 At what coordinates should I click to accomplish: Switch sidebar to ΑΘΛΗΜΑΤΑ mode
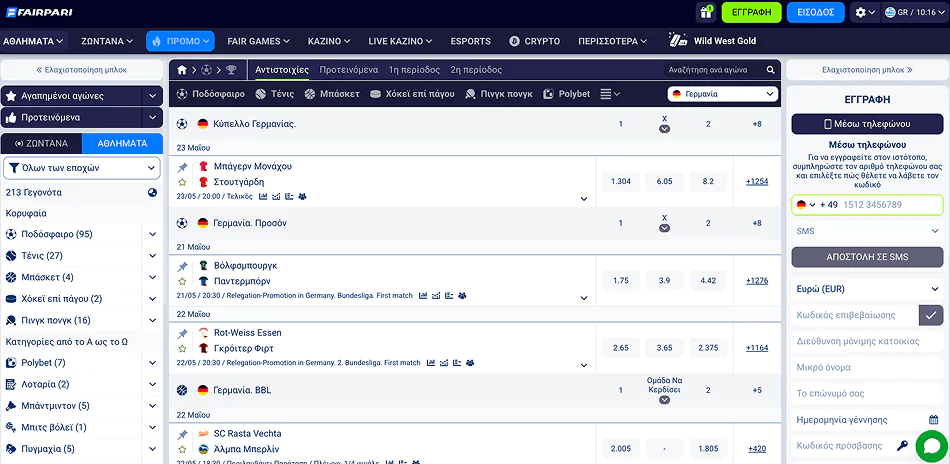coord(122,144)
